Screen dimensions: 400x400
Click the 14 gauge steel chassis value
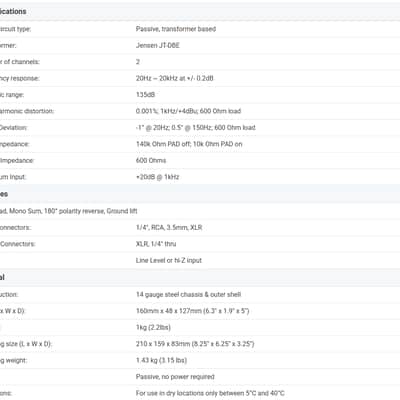[188, 295]
